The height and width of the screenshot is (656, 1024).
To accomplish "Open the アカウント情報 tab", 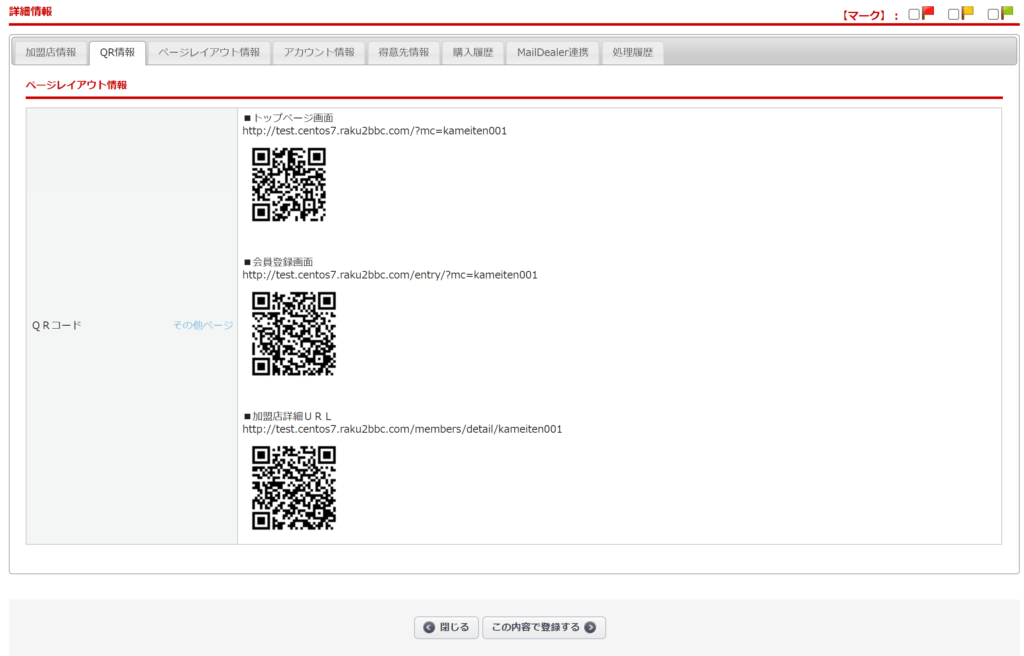I will (x=319, y=52).
